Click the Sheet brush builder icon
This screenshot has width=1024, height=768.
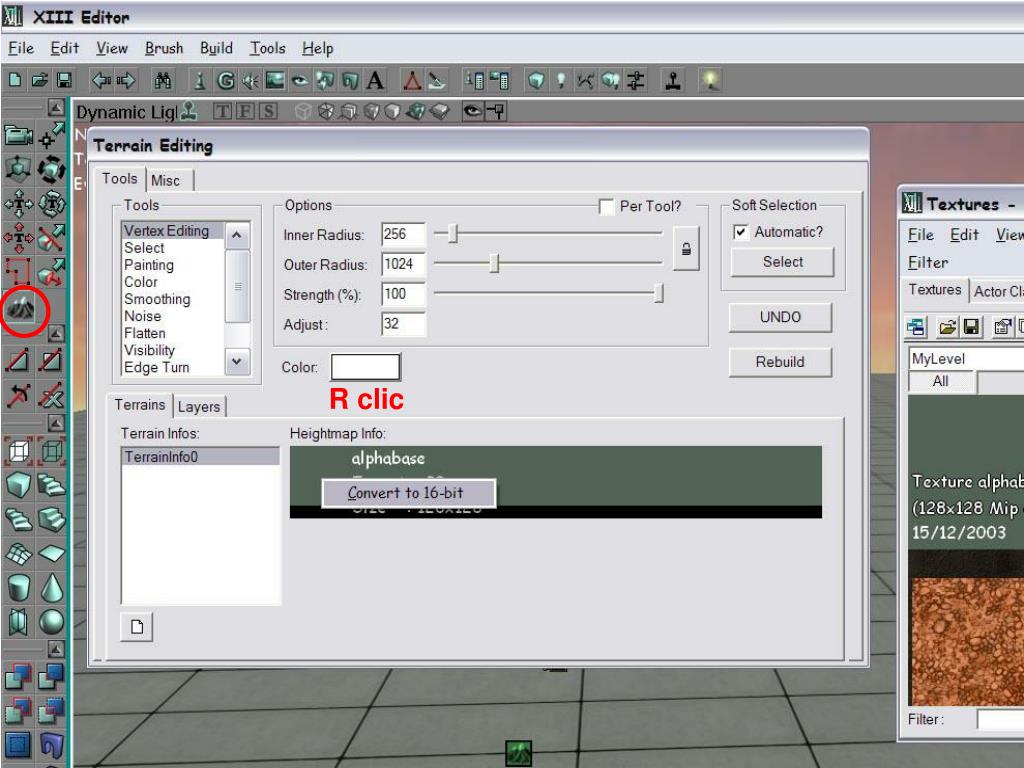tap(52, 554)
